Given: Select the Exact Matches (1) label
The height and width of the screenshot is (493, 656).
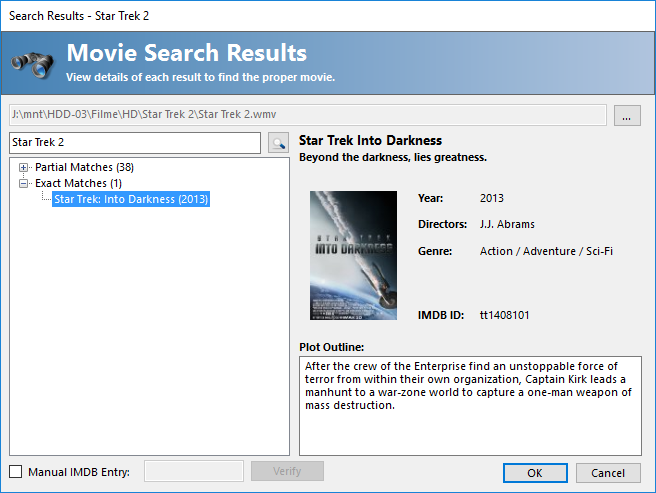Looking at the screenshot, I should (x=78, y=183).
